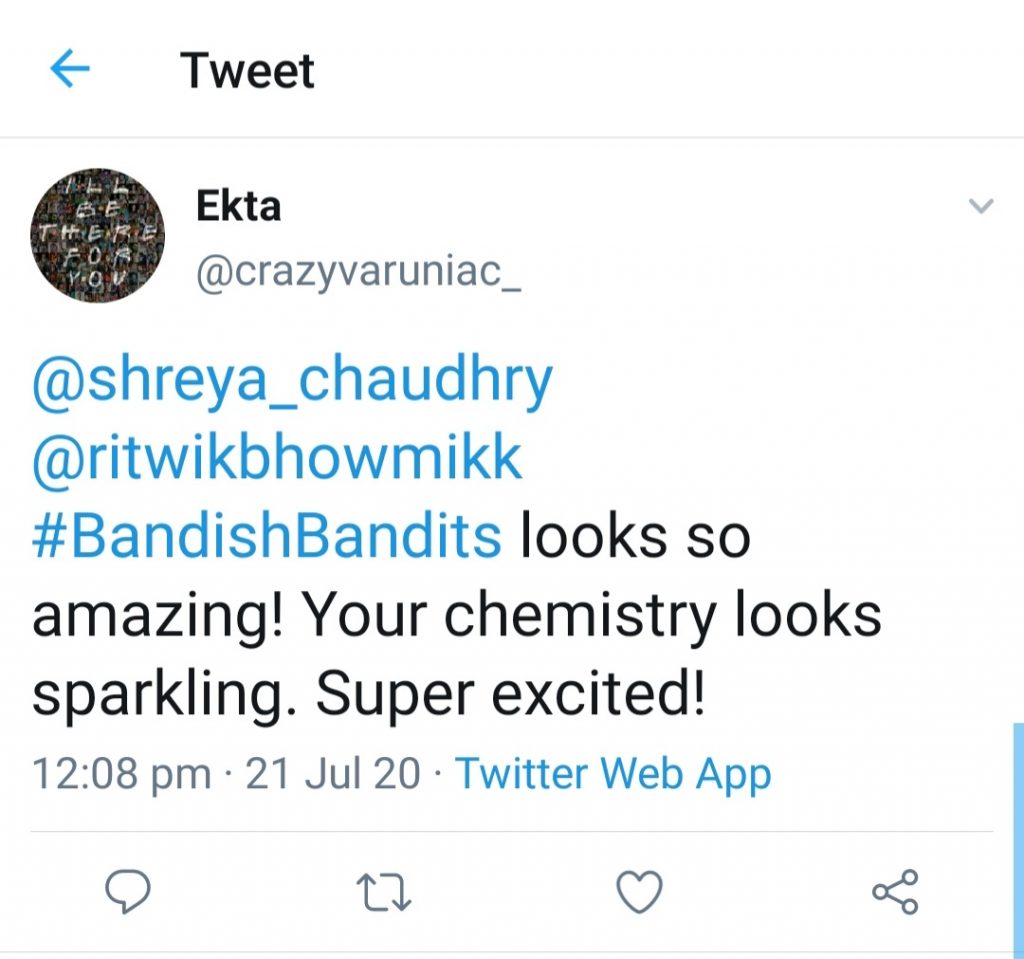Click the 21 Jul 20 date
The height and width of the screenshot is (959, 1024).
point(333,775)
